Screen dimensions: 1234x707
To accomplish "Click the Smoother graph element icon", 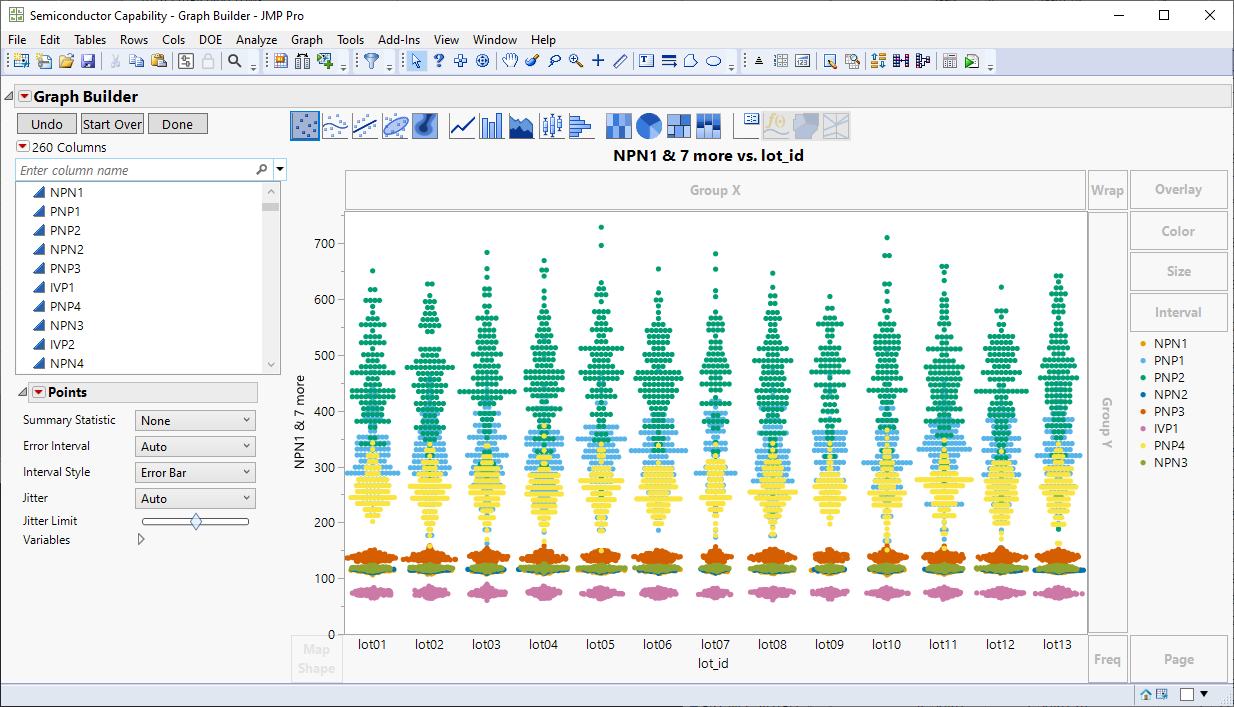I will pyautogui.click(x=336, y=126).
